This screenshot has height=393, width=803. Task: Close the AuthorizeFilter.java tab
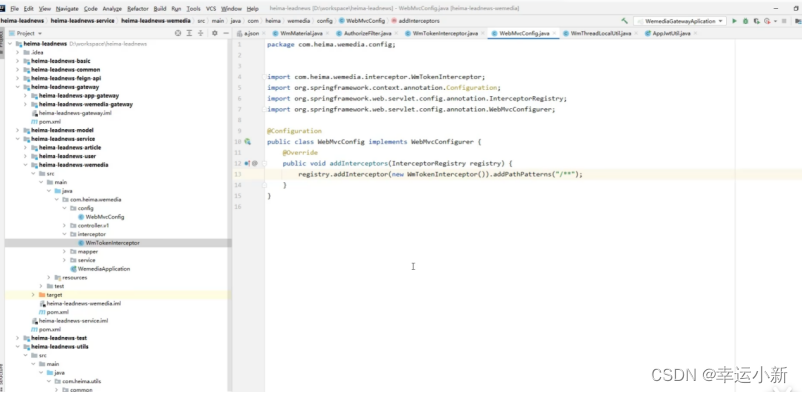(x=396, y=33)
